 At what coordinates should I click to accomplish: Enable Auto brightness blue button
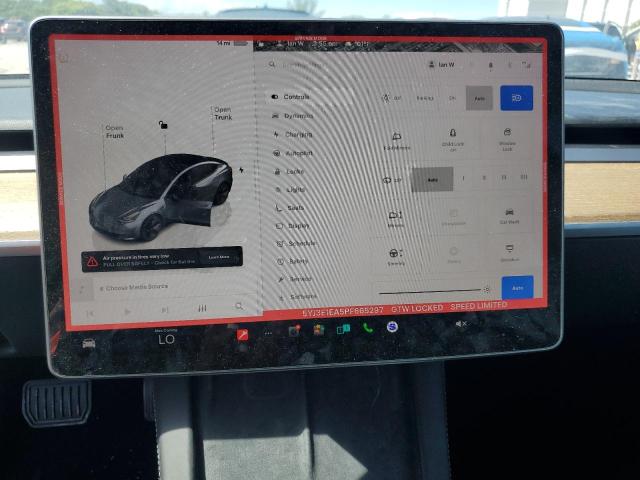point(518,287)
